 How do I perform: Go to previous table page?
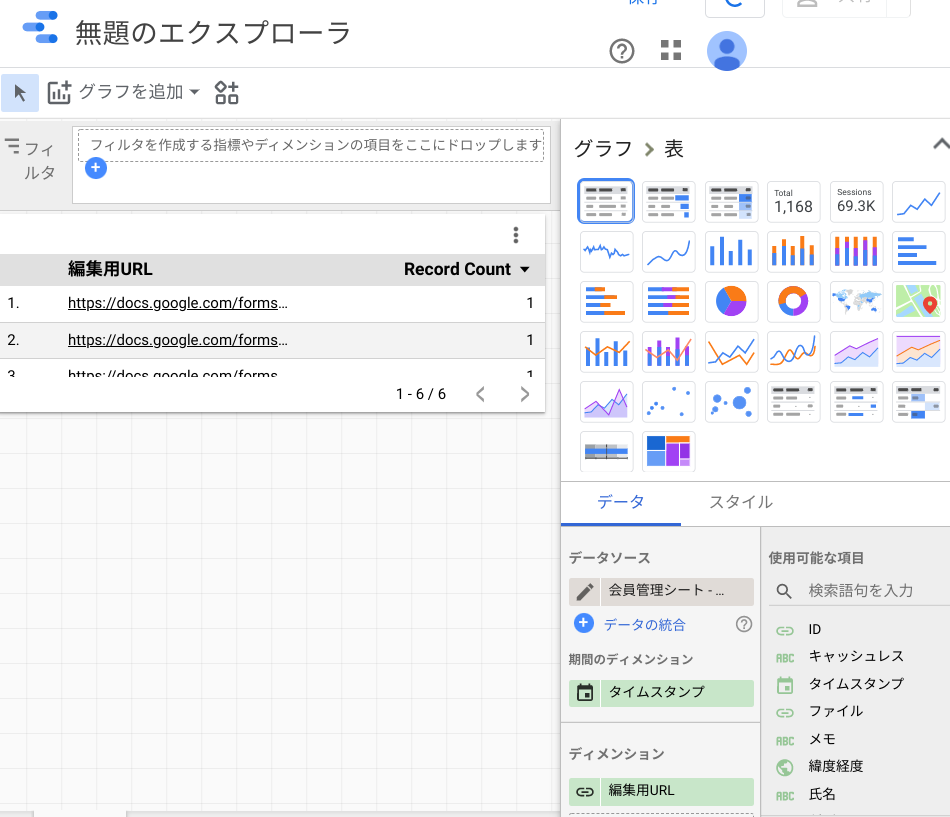(x=480, y=395)
